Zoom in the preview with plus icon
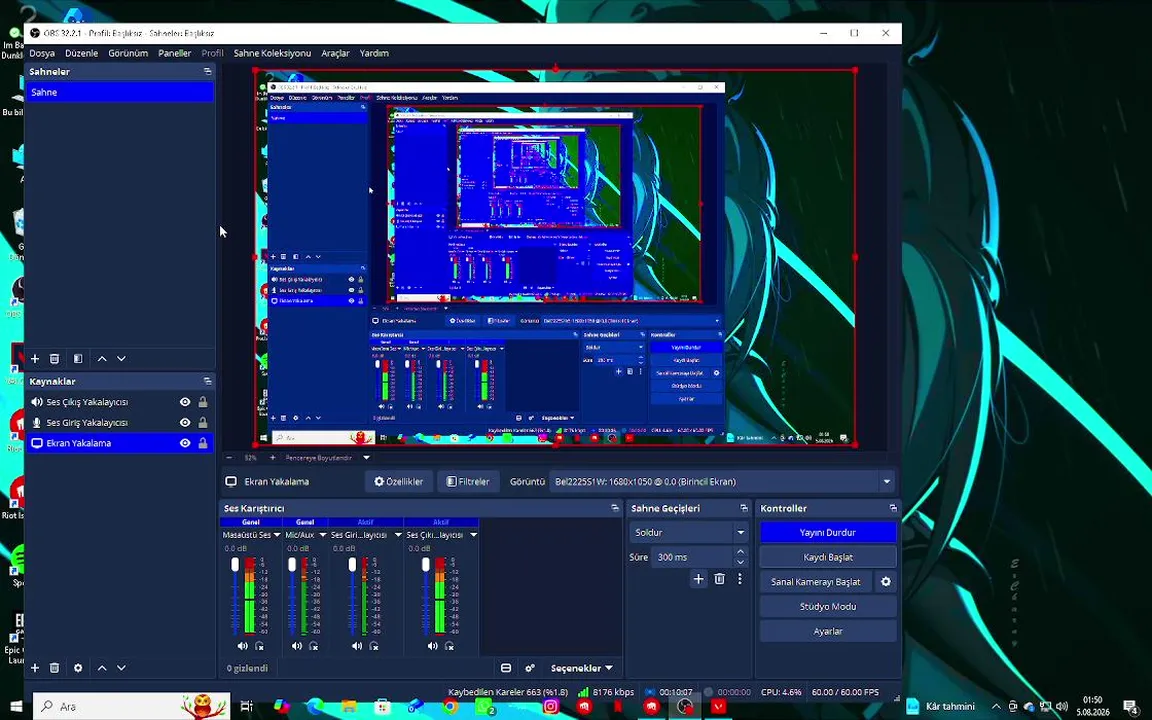 [x=273, y=458]
